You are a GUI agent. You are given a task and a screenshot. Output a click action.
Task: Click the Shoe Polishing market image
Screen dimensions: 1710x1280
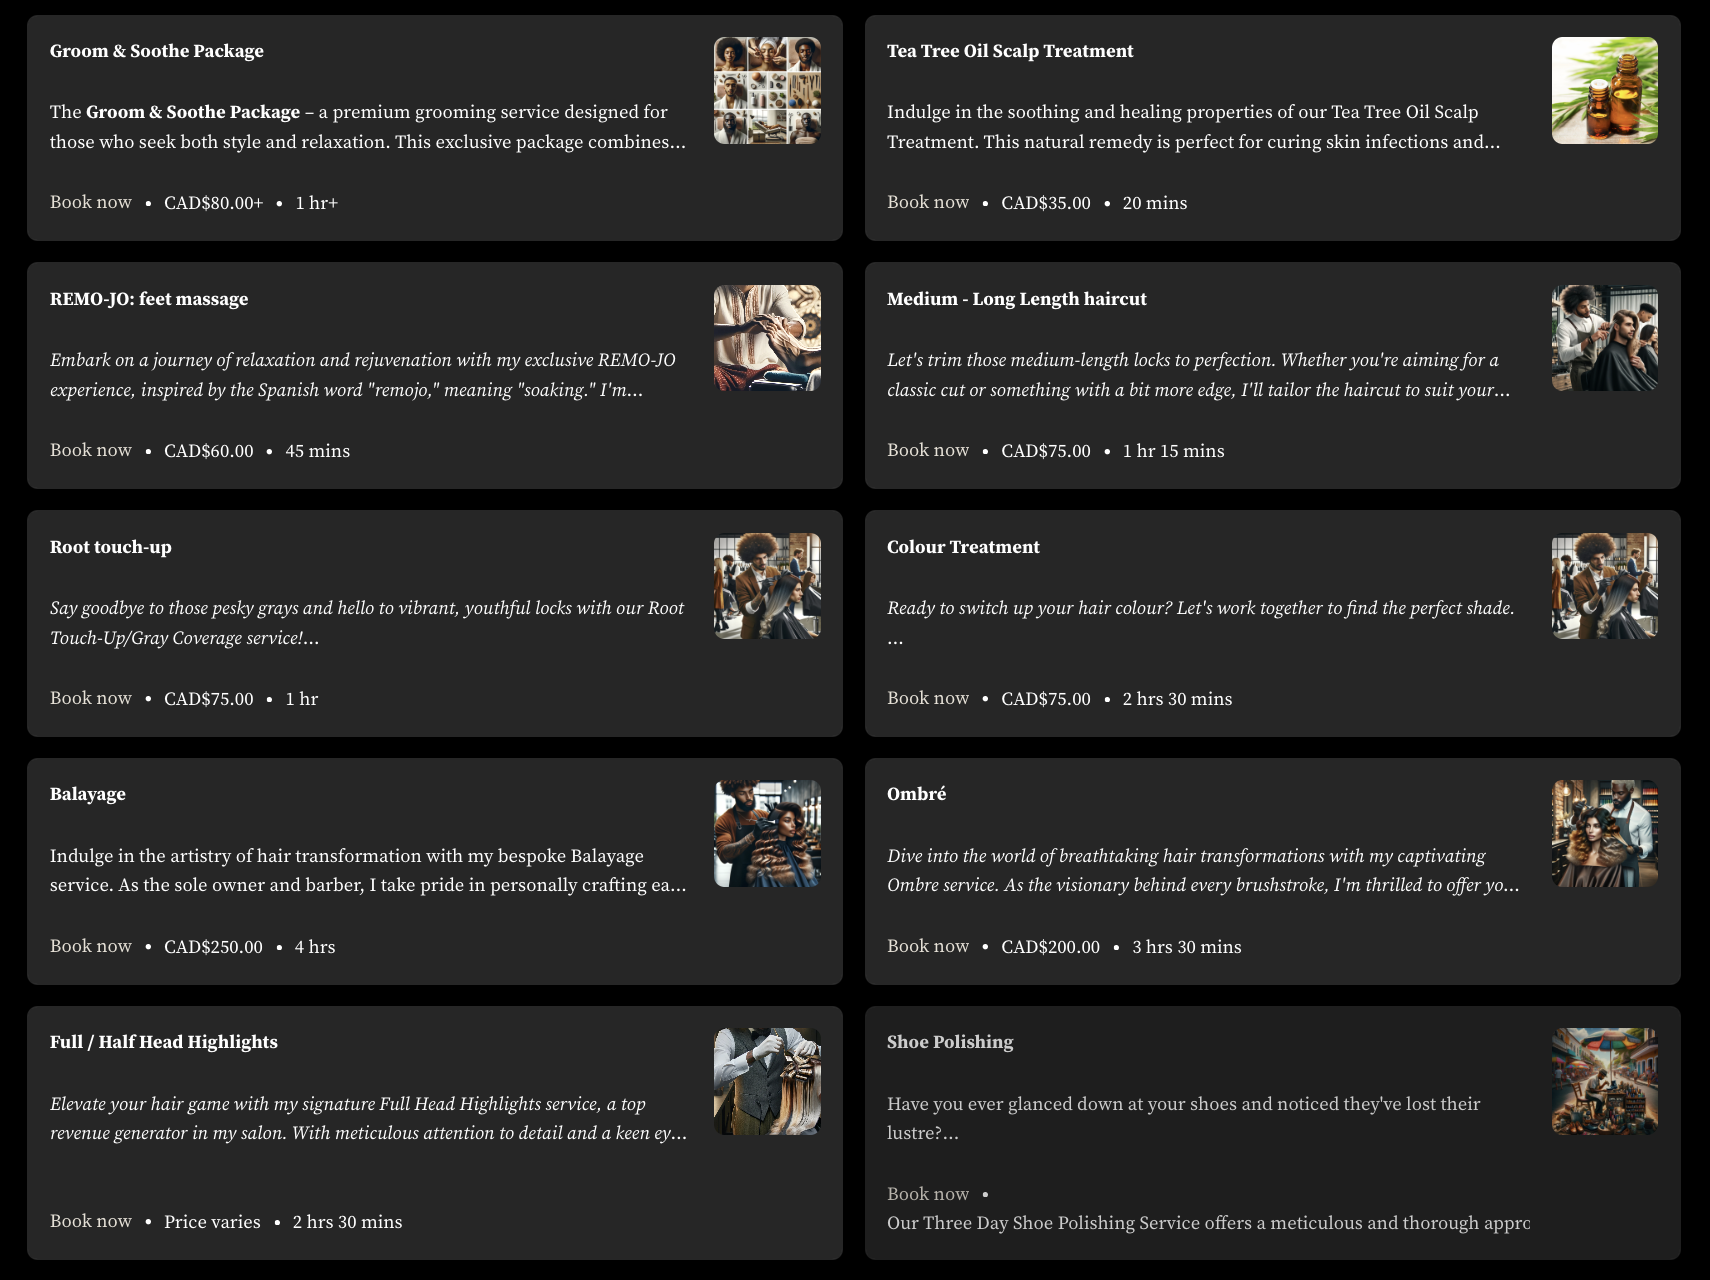coord(1604,1081)
